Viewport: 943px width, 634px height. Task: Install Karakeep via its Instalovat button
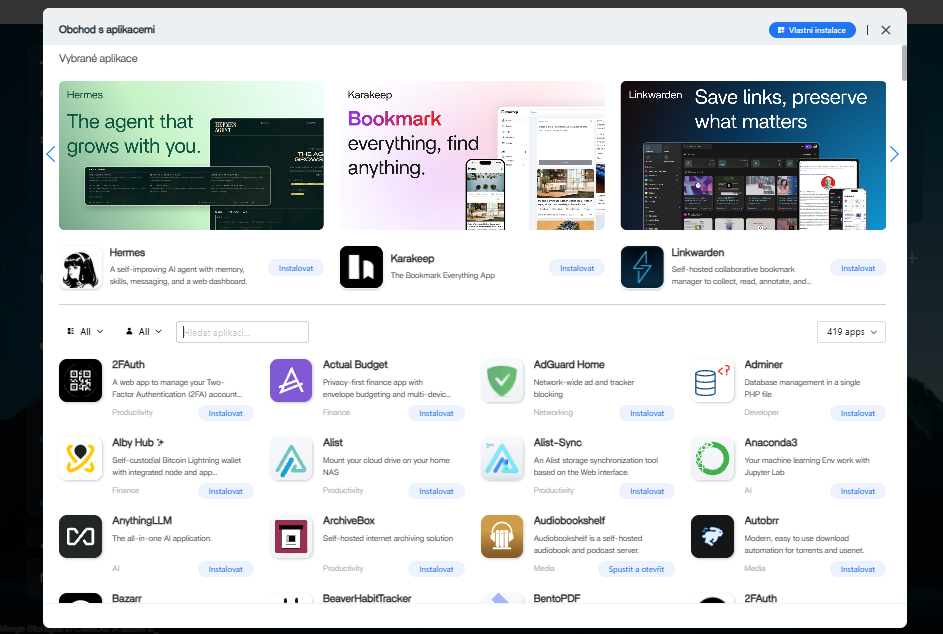pos(577,268)
